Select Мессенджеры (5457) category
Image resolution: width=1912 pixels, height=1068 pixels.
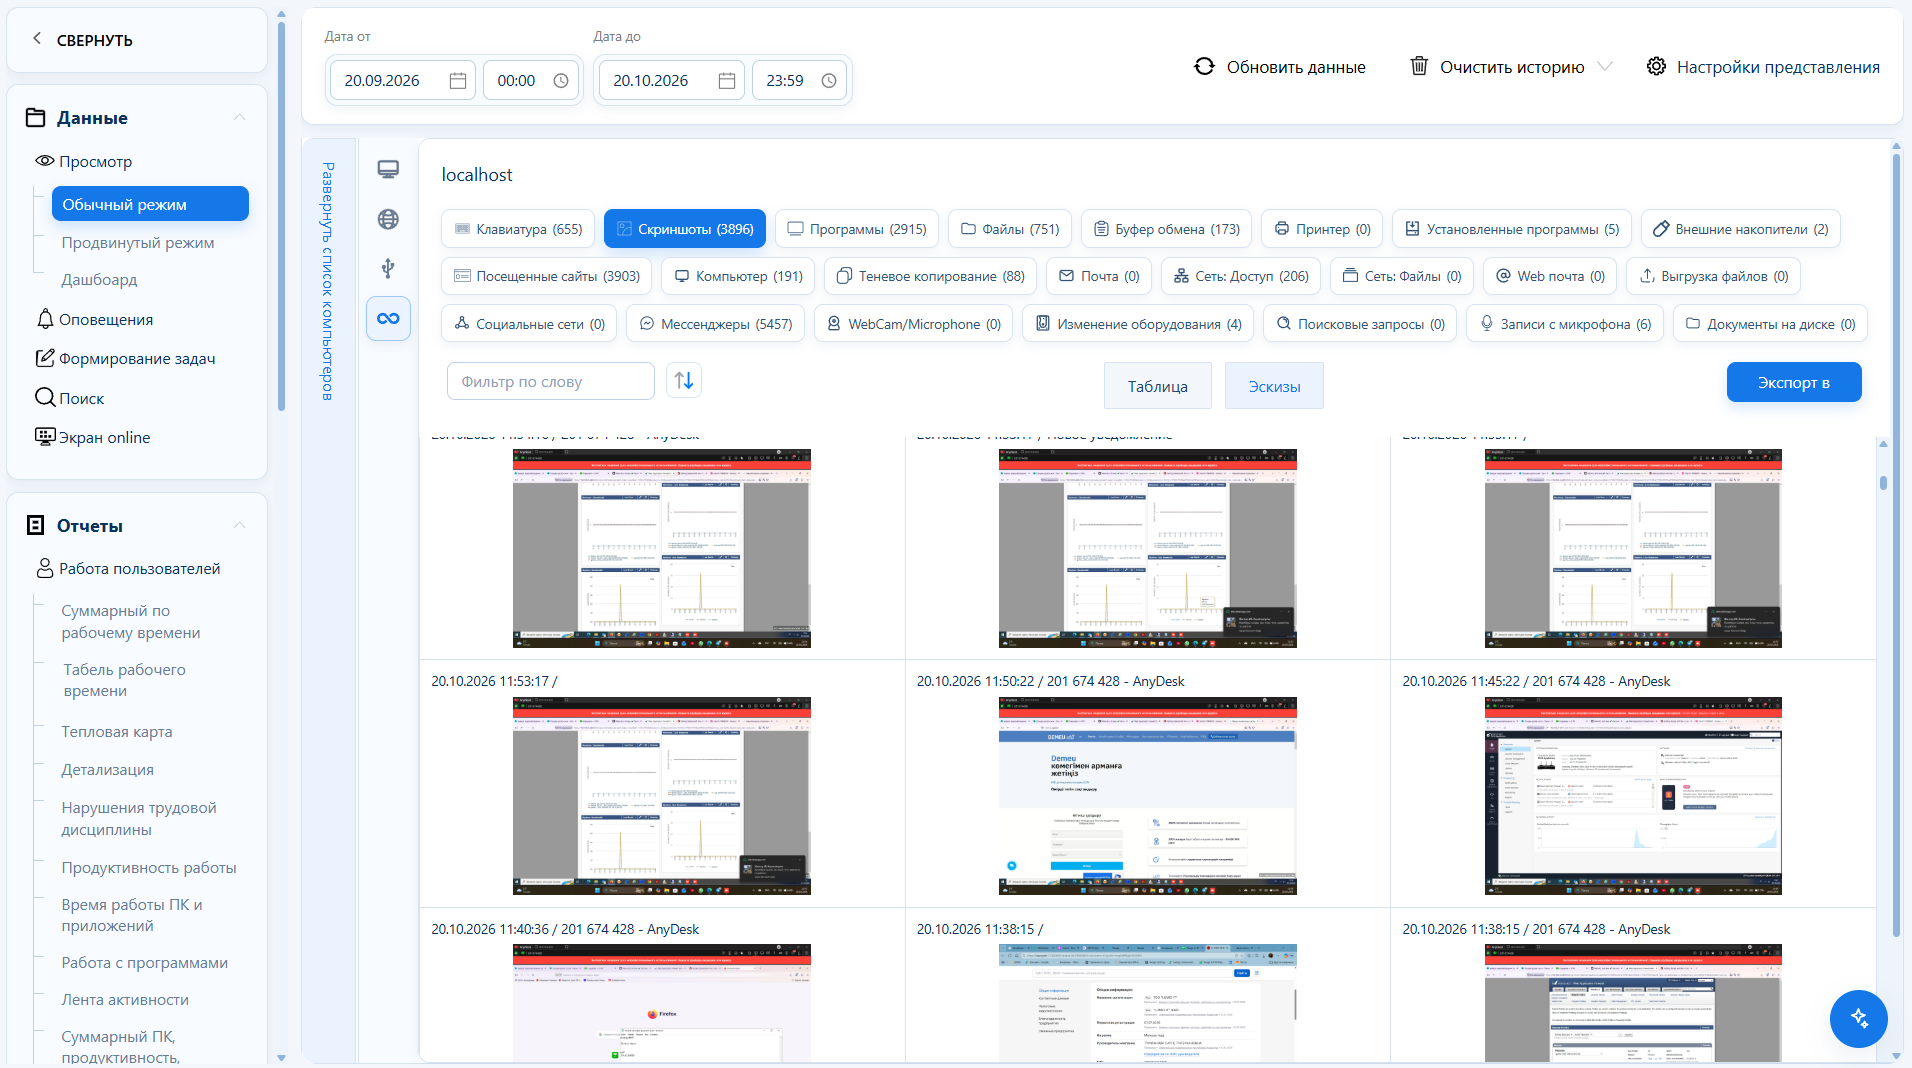click(715, 324)
